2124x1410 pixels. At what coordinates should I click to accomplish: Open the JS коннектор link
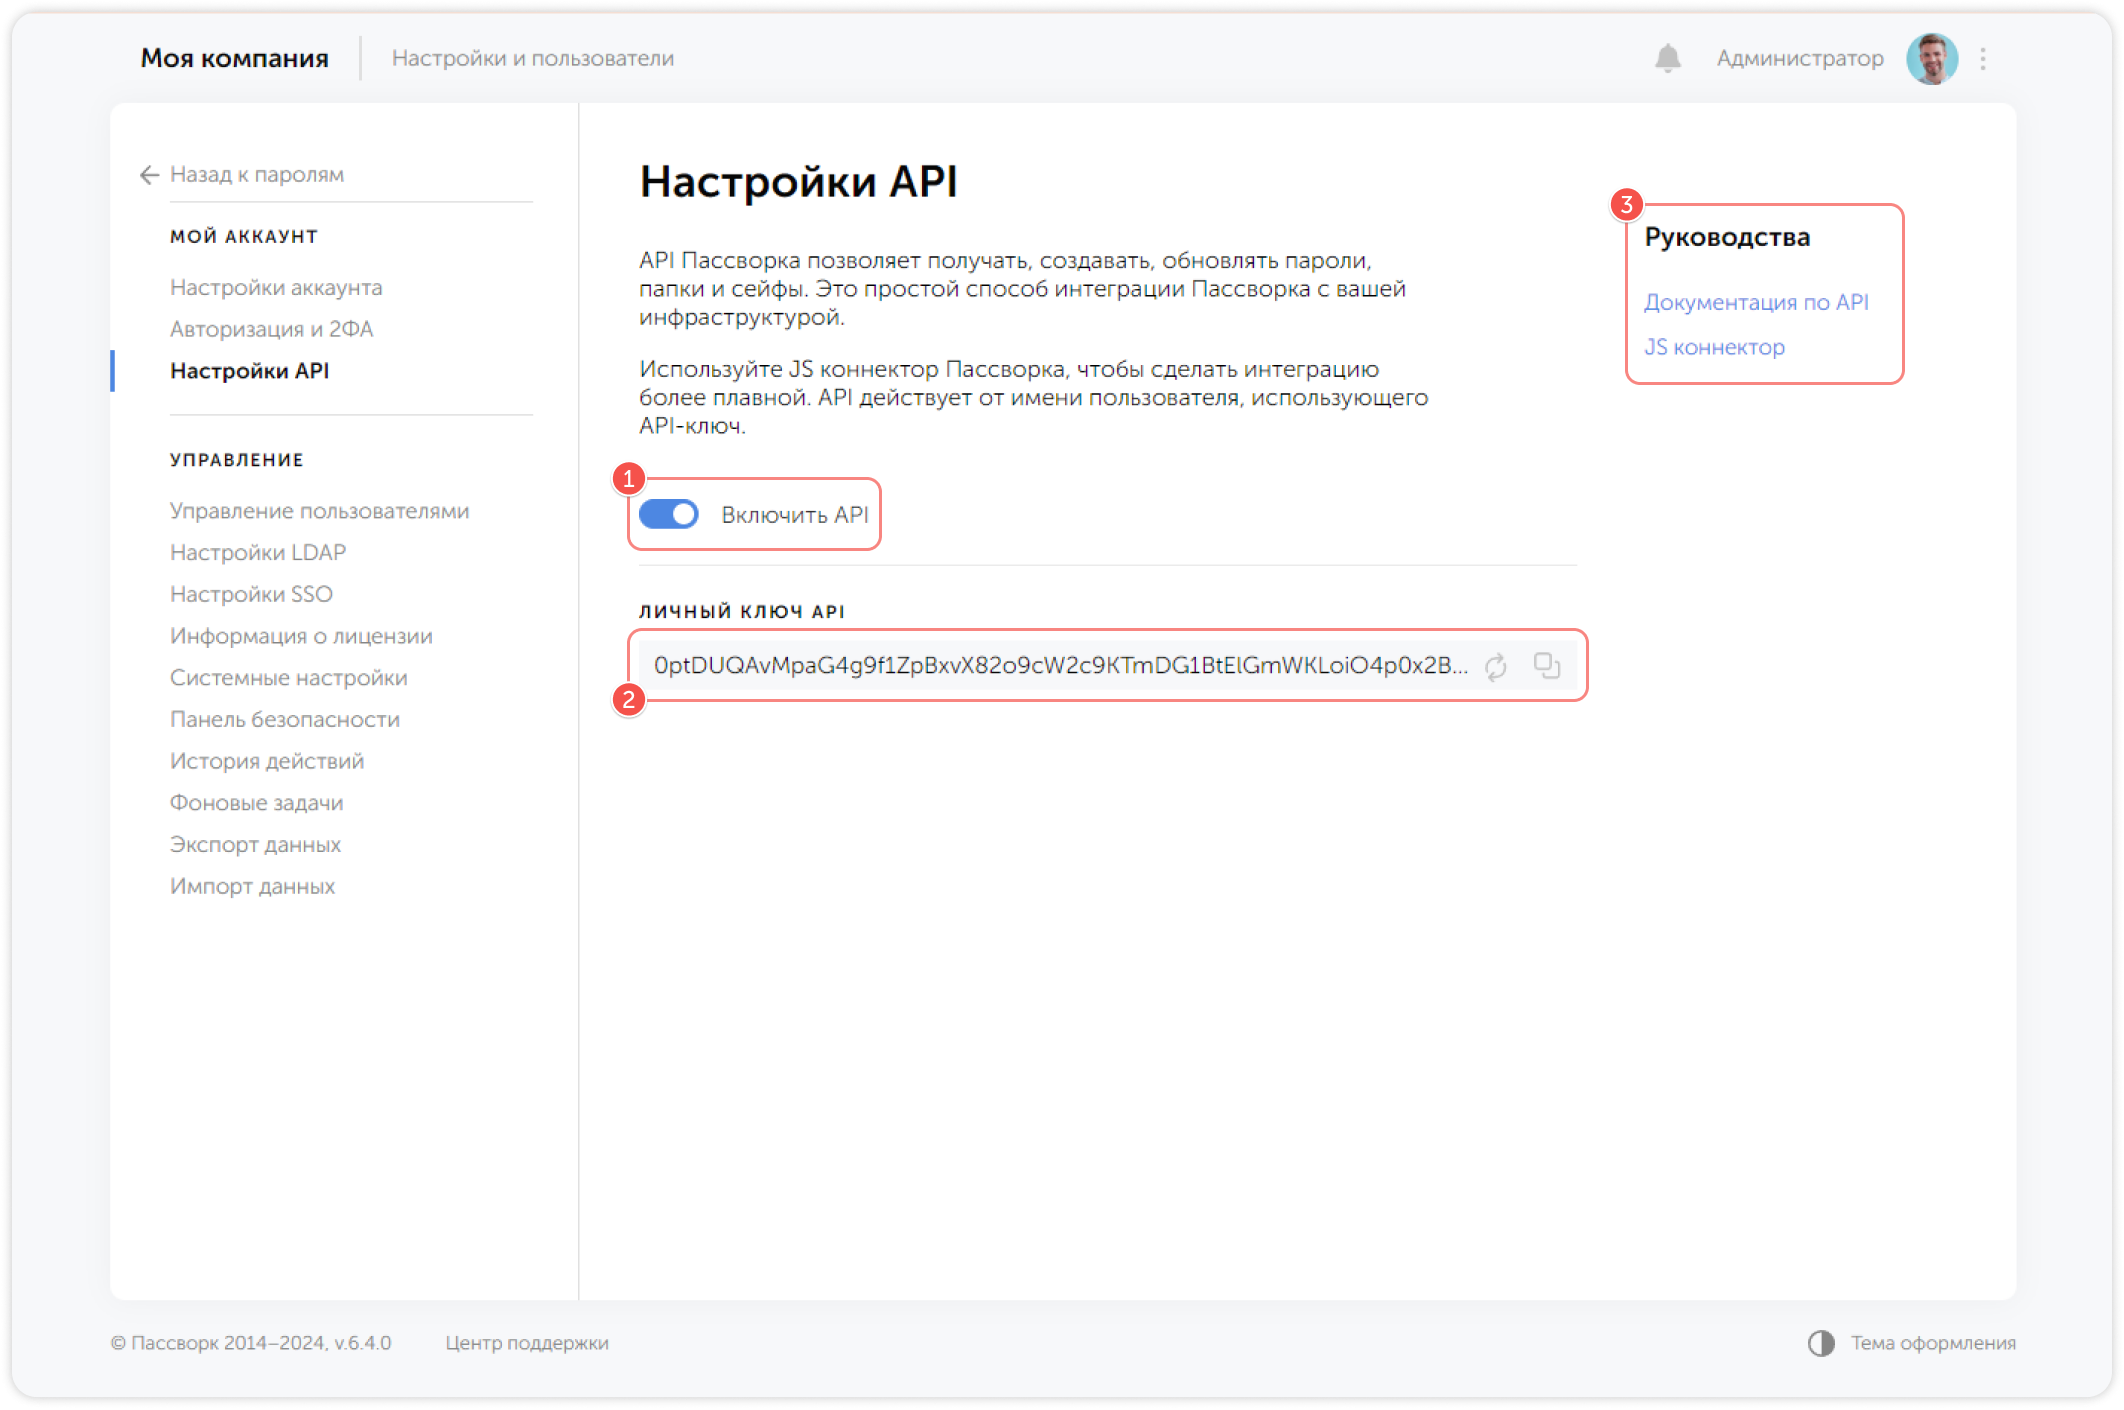coord(1713,347)
